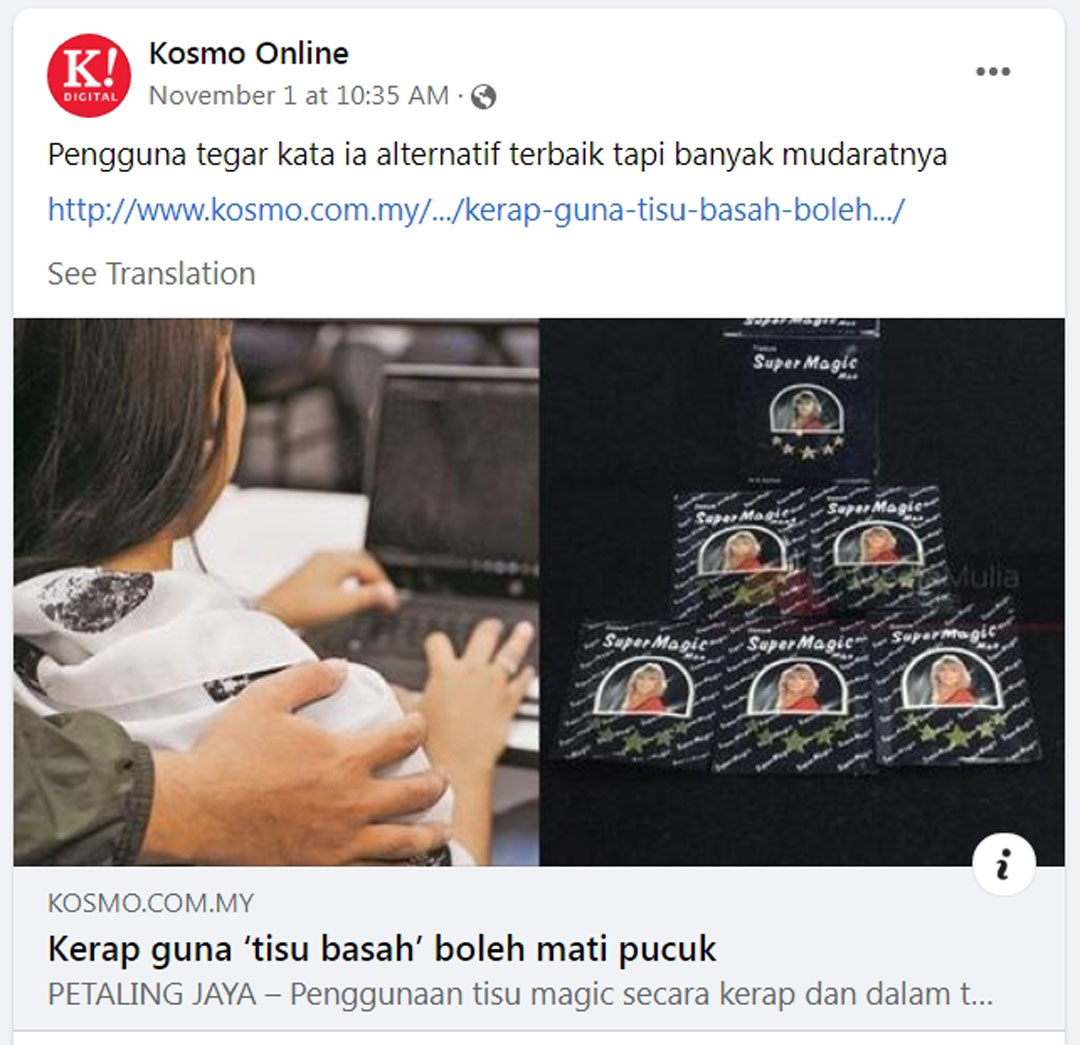Follow the kosmo.com.my kerap-guna-tisu-basah URL

point(476,209)
